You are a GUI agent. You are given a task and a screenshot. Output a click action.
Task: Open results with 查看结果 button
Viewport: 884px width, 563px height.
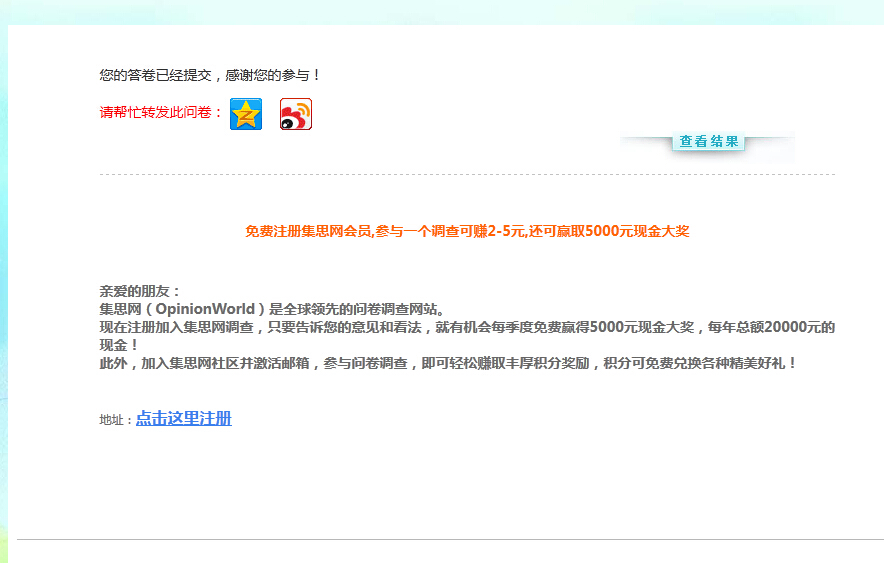(x=709, y=141)
